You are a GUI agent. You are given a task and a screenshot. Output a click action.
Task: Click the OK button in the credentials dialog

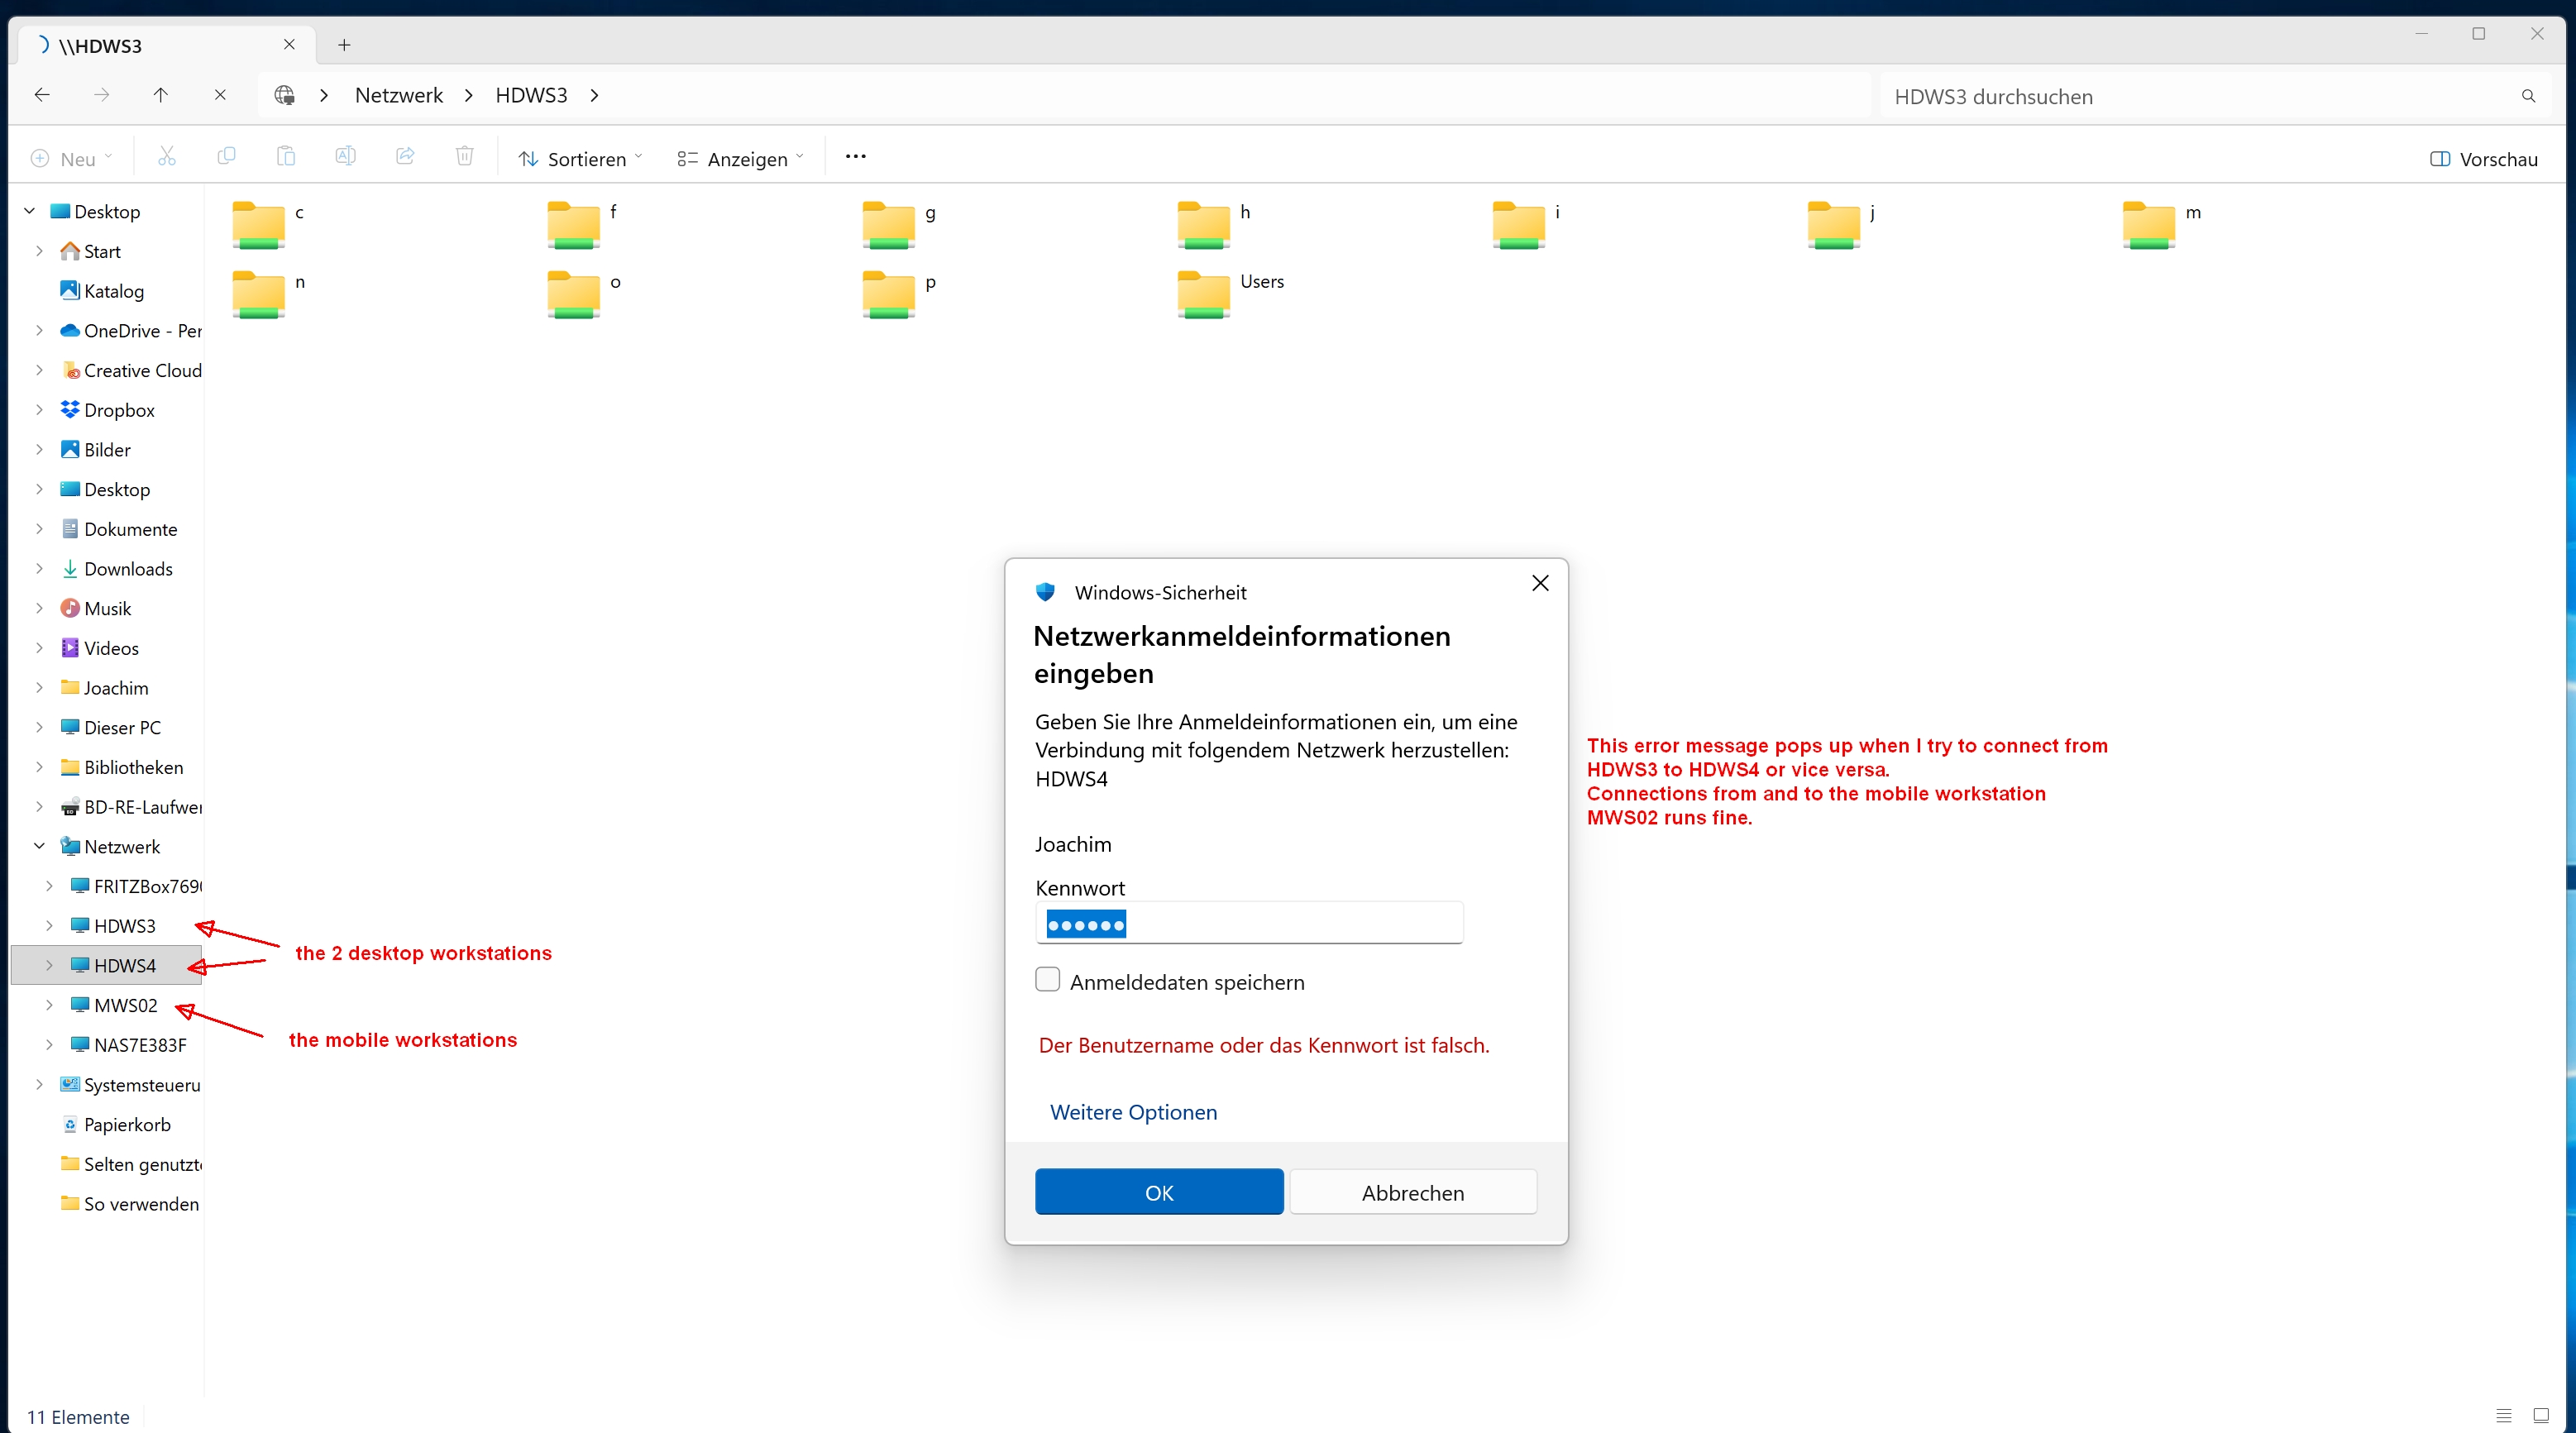(x=1158, y=1192)
